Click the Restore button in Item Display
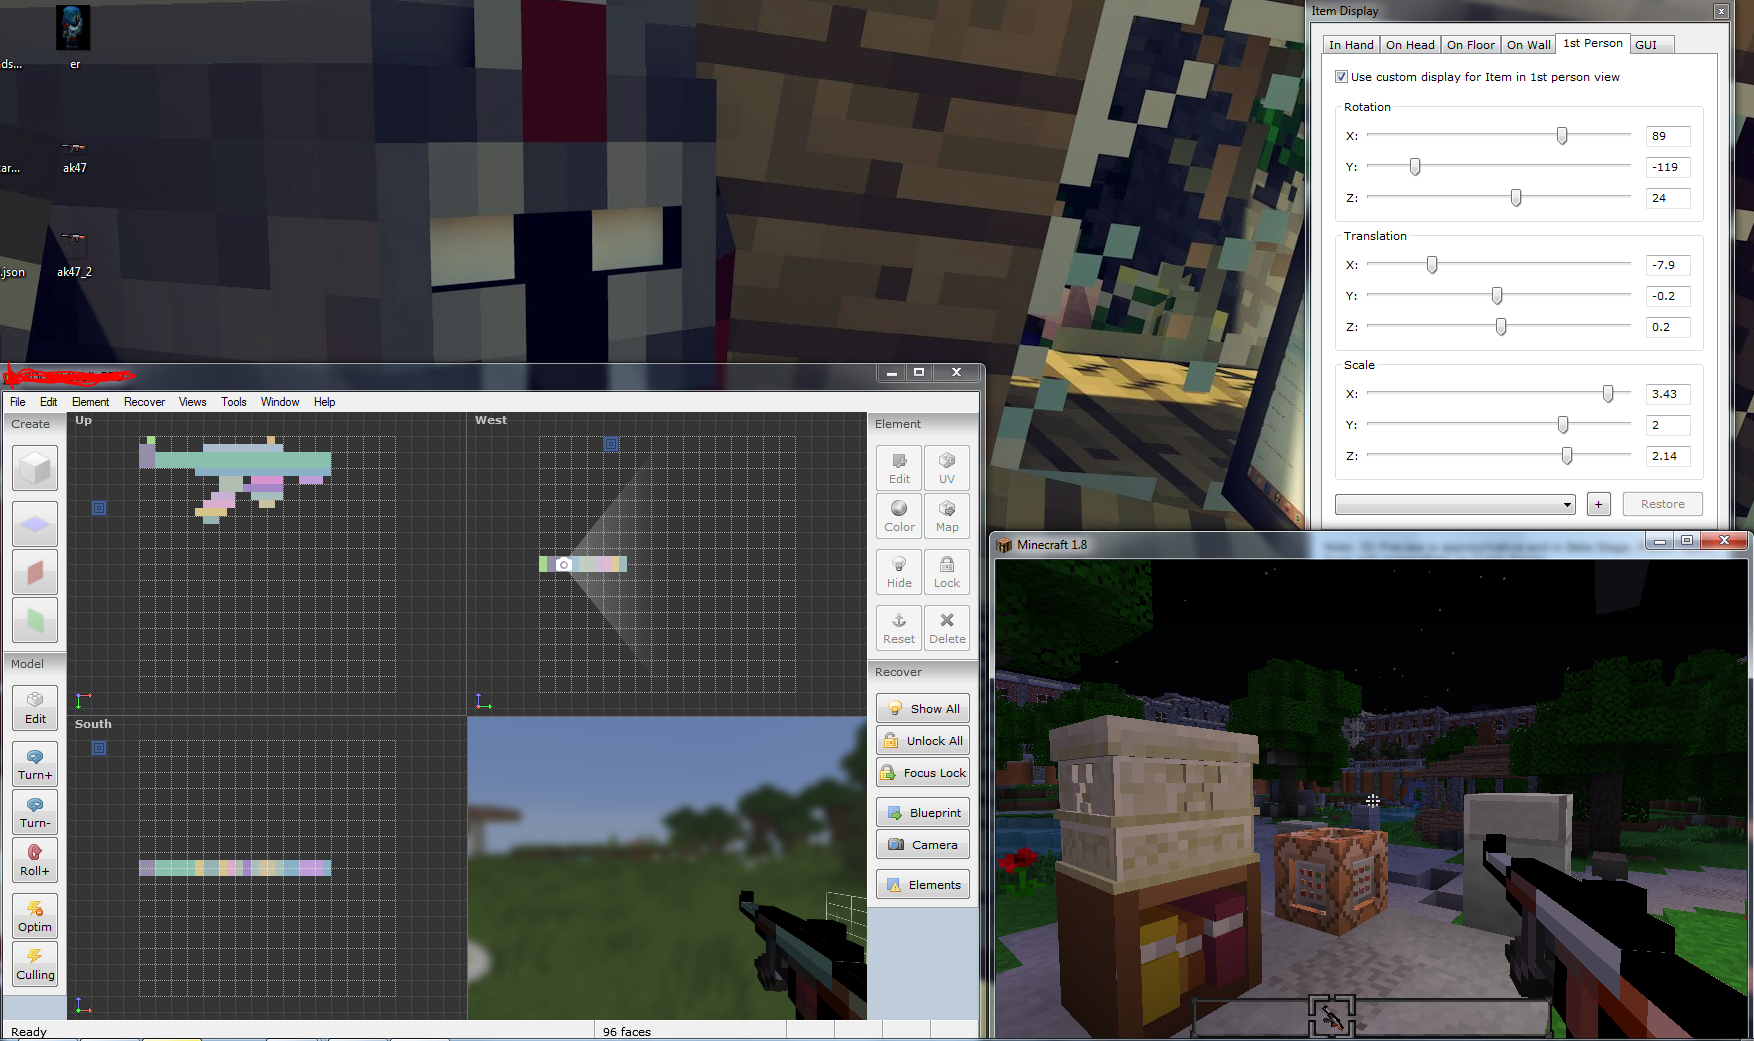Screen dimensions: 1754x1041 click(1662, 504)
